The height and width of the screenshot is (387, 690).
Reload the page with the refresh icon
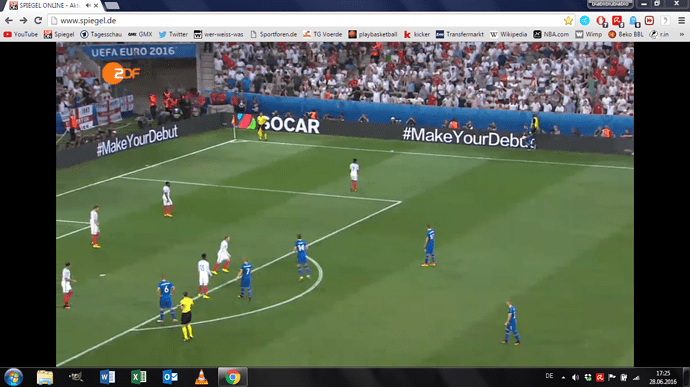tap(38, 21)
